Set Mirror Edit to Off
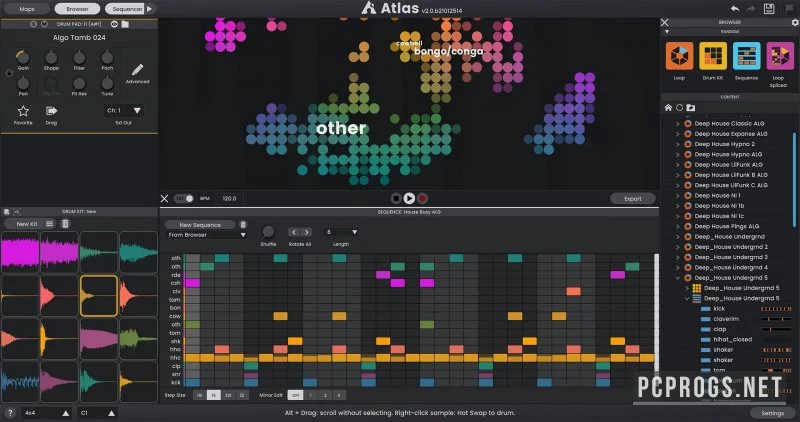The image size is (800, 422). pos(295,395)
